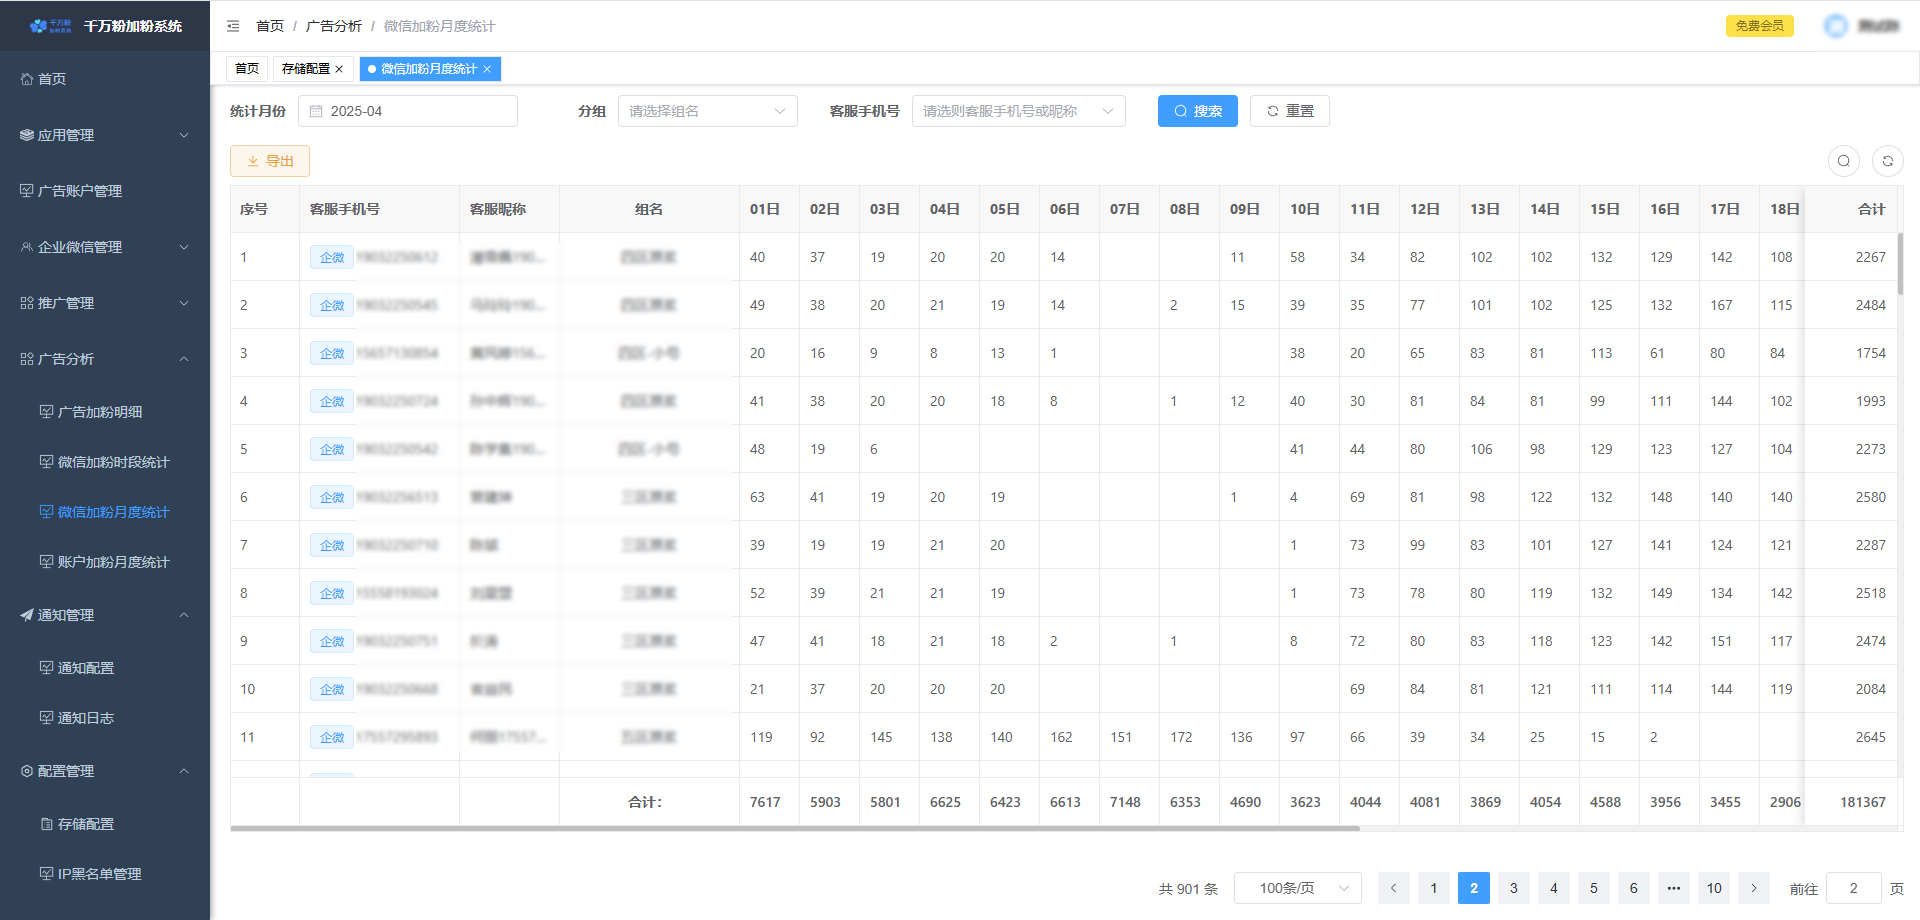
Task: Collapse the 广告分析 sidebar menu
Action: [104, 359]
